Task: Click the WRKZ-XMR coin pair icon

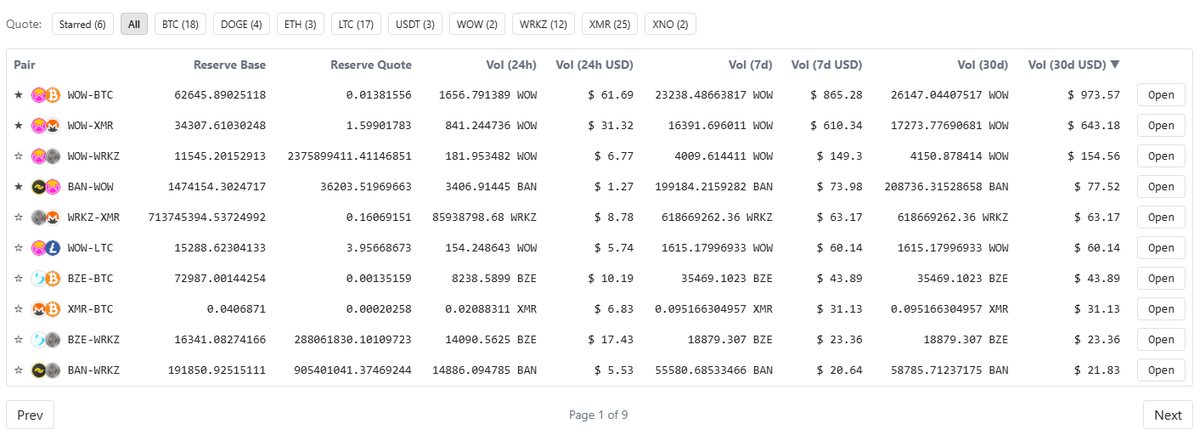Action: (46, 217)
